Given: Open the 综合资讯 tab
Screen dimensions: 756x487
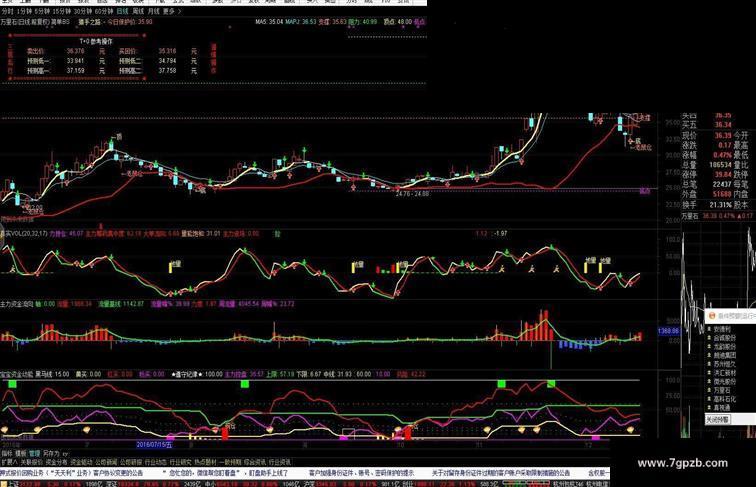Looking at the screenshot, I should click(255, 462).
